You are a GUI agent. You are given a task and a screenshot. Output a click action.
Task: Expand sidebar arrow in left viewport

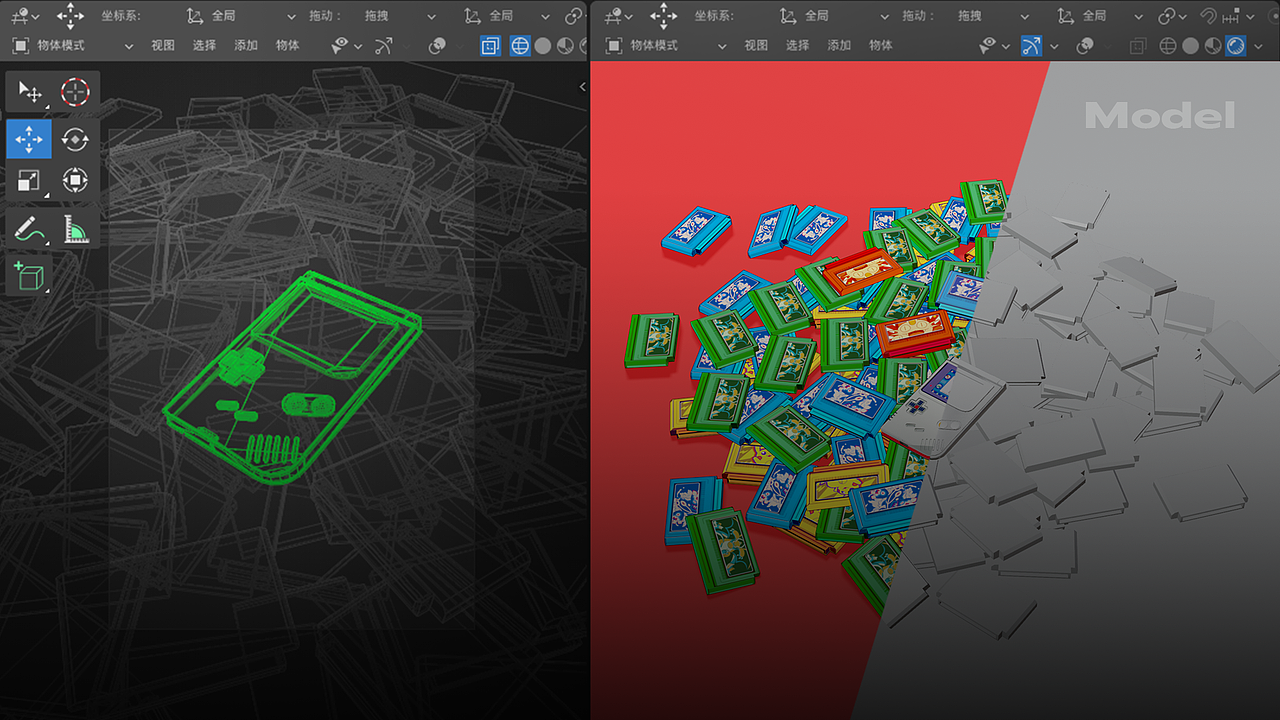pyautogui.click(x=583, y=87)
